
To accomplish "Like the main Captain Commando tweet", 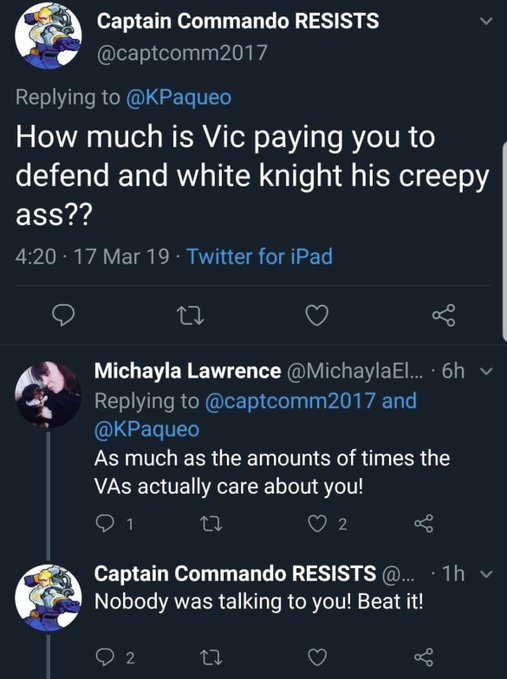I will [317, 315].
